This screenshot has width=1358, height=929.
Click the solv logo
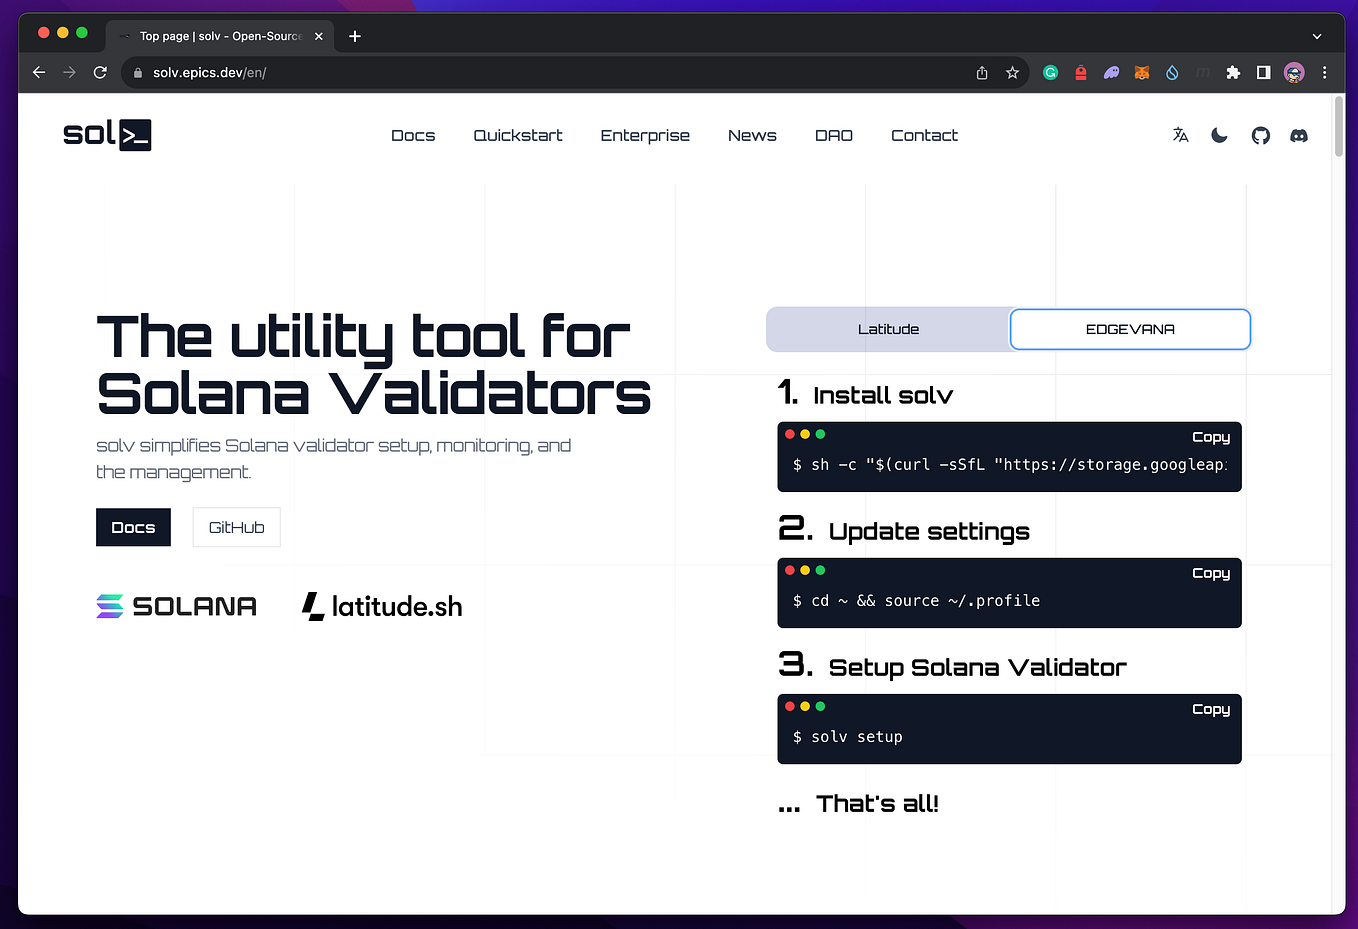pos(106,135)
